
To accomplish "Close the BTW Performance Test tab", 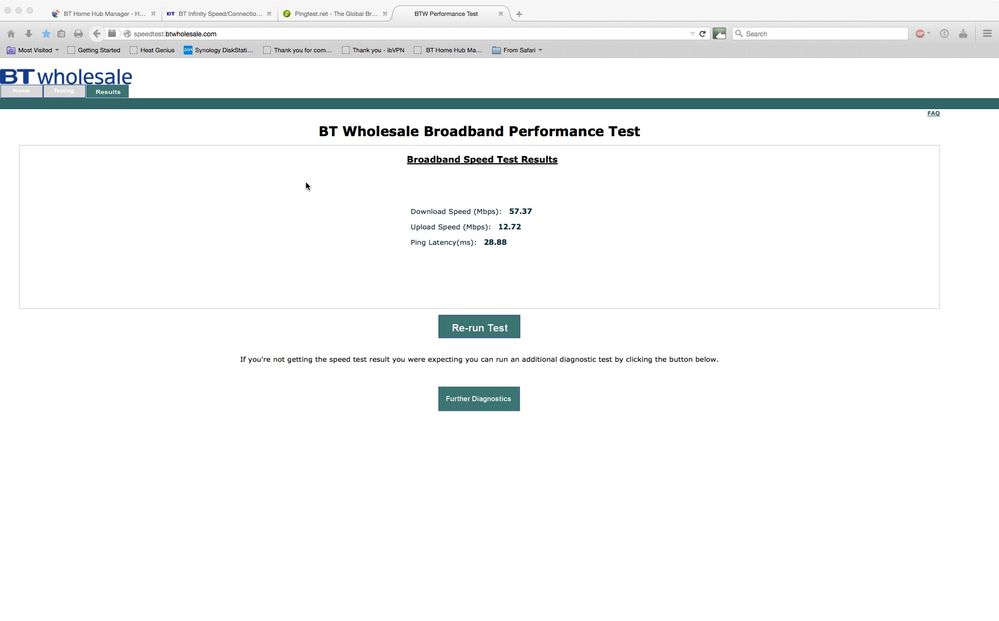I will pos(501,13).
